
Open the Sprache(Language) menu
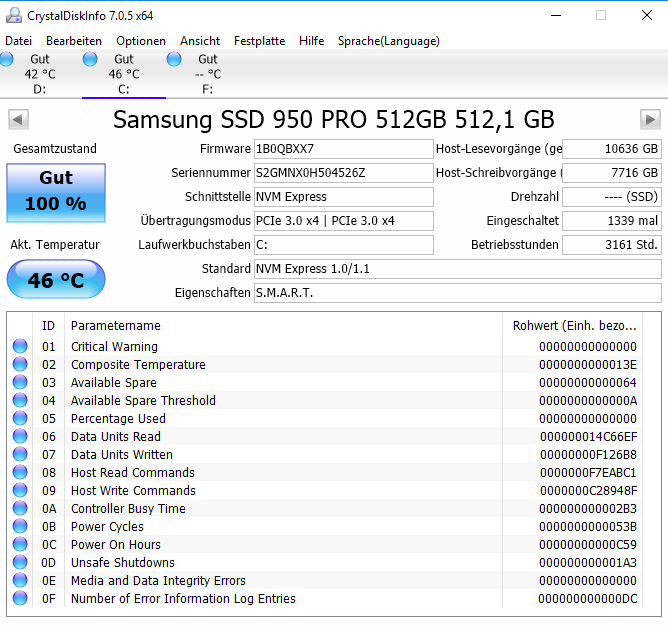389,41
